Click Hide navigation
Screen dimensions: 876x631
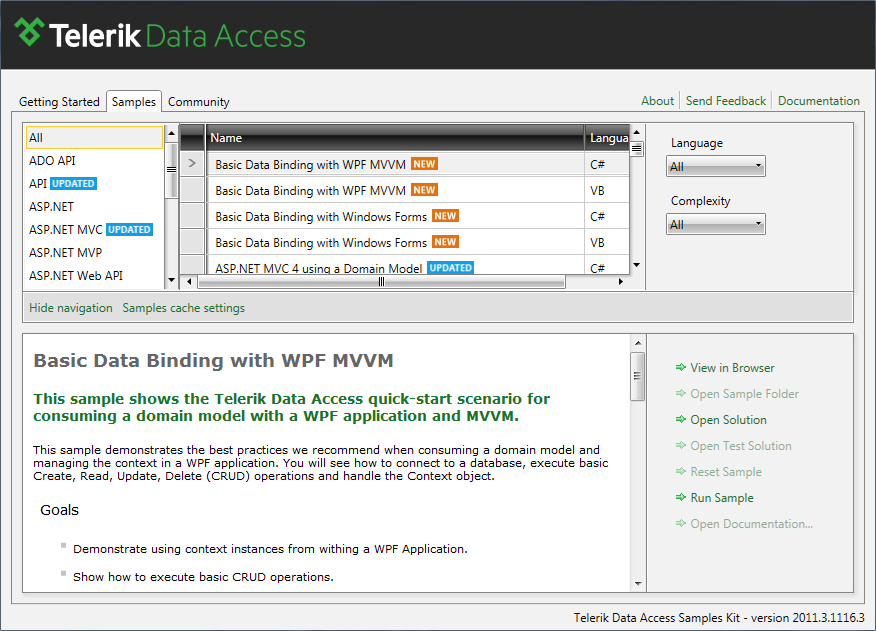[x=70, y=308]
